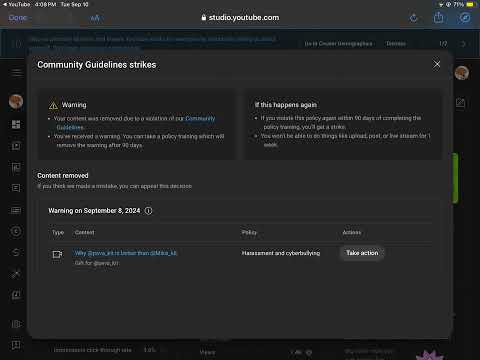Click Go to Creator Demographics in banner
The height and width of the screenshot is (360, 480).
(x=338, y=44)
